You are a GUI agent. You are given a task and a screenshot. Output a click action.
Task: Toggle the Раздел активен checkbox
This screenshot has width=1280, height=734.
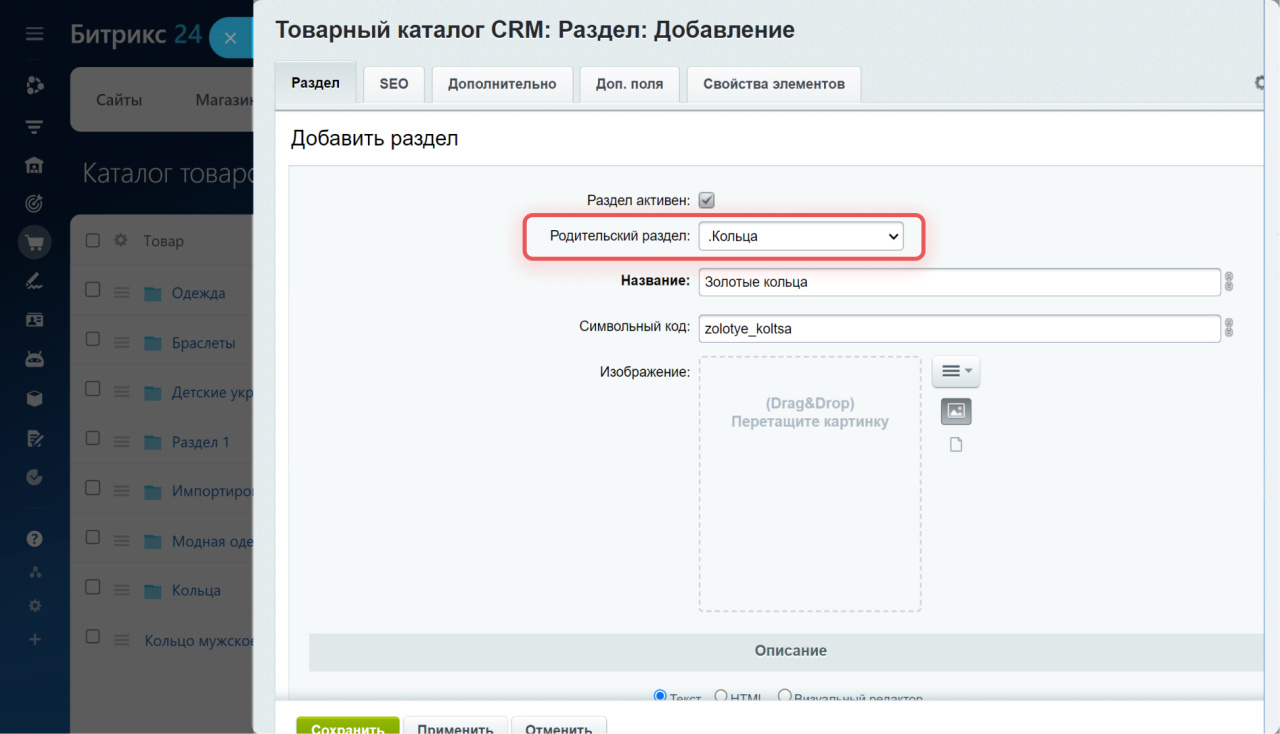pos(706,200)
